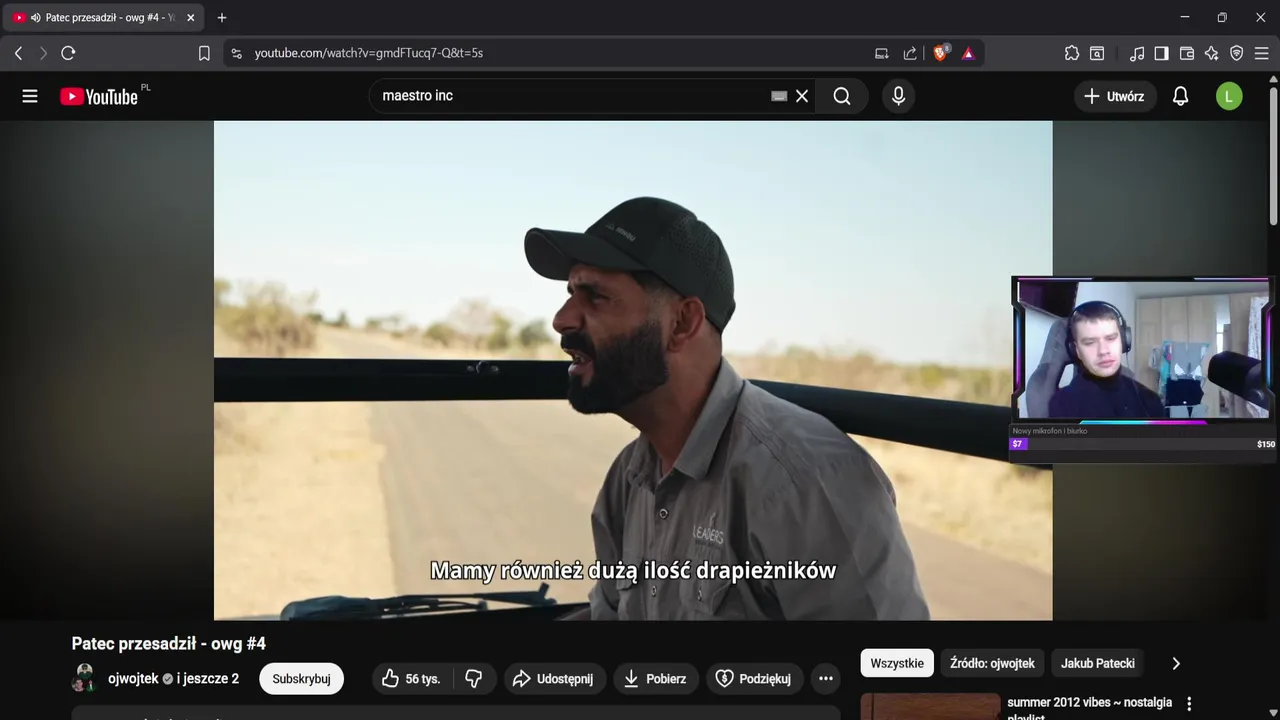The height and width of the screenshot is (720, 1280).
Task: Open Brave Wallet icon
Action: click(1187, 53)
